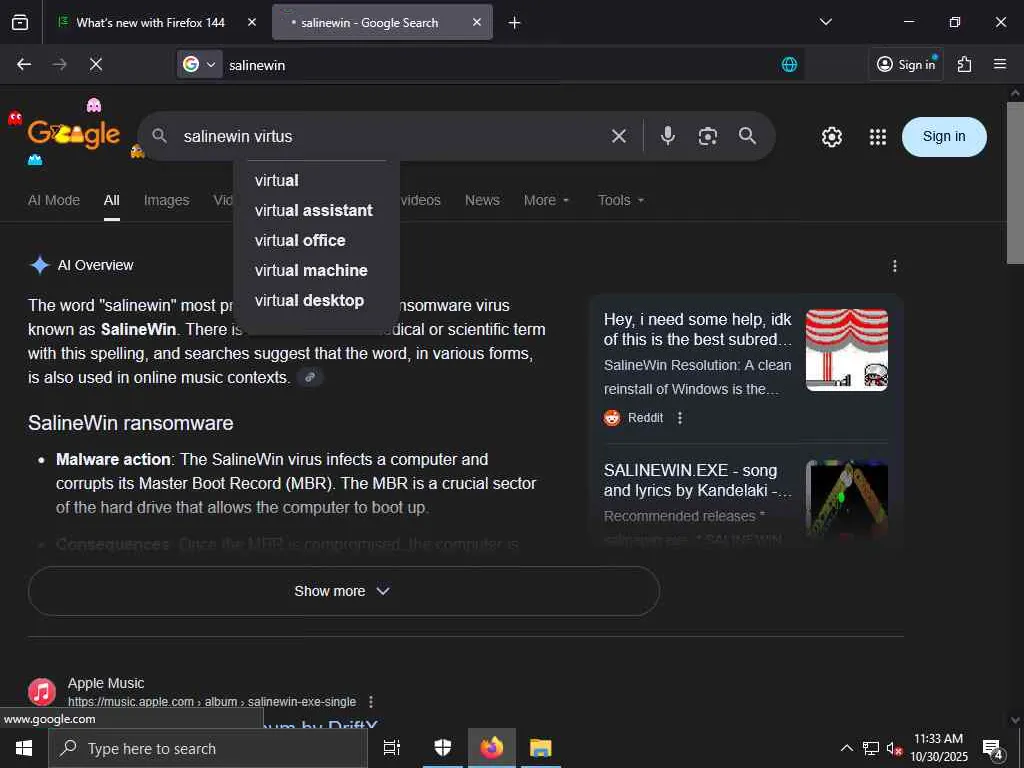Expand AI Overview with Show more
1024x768 pixels.
(x=344, y=591)
